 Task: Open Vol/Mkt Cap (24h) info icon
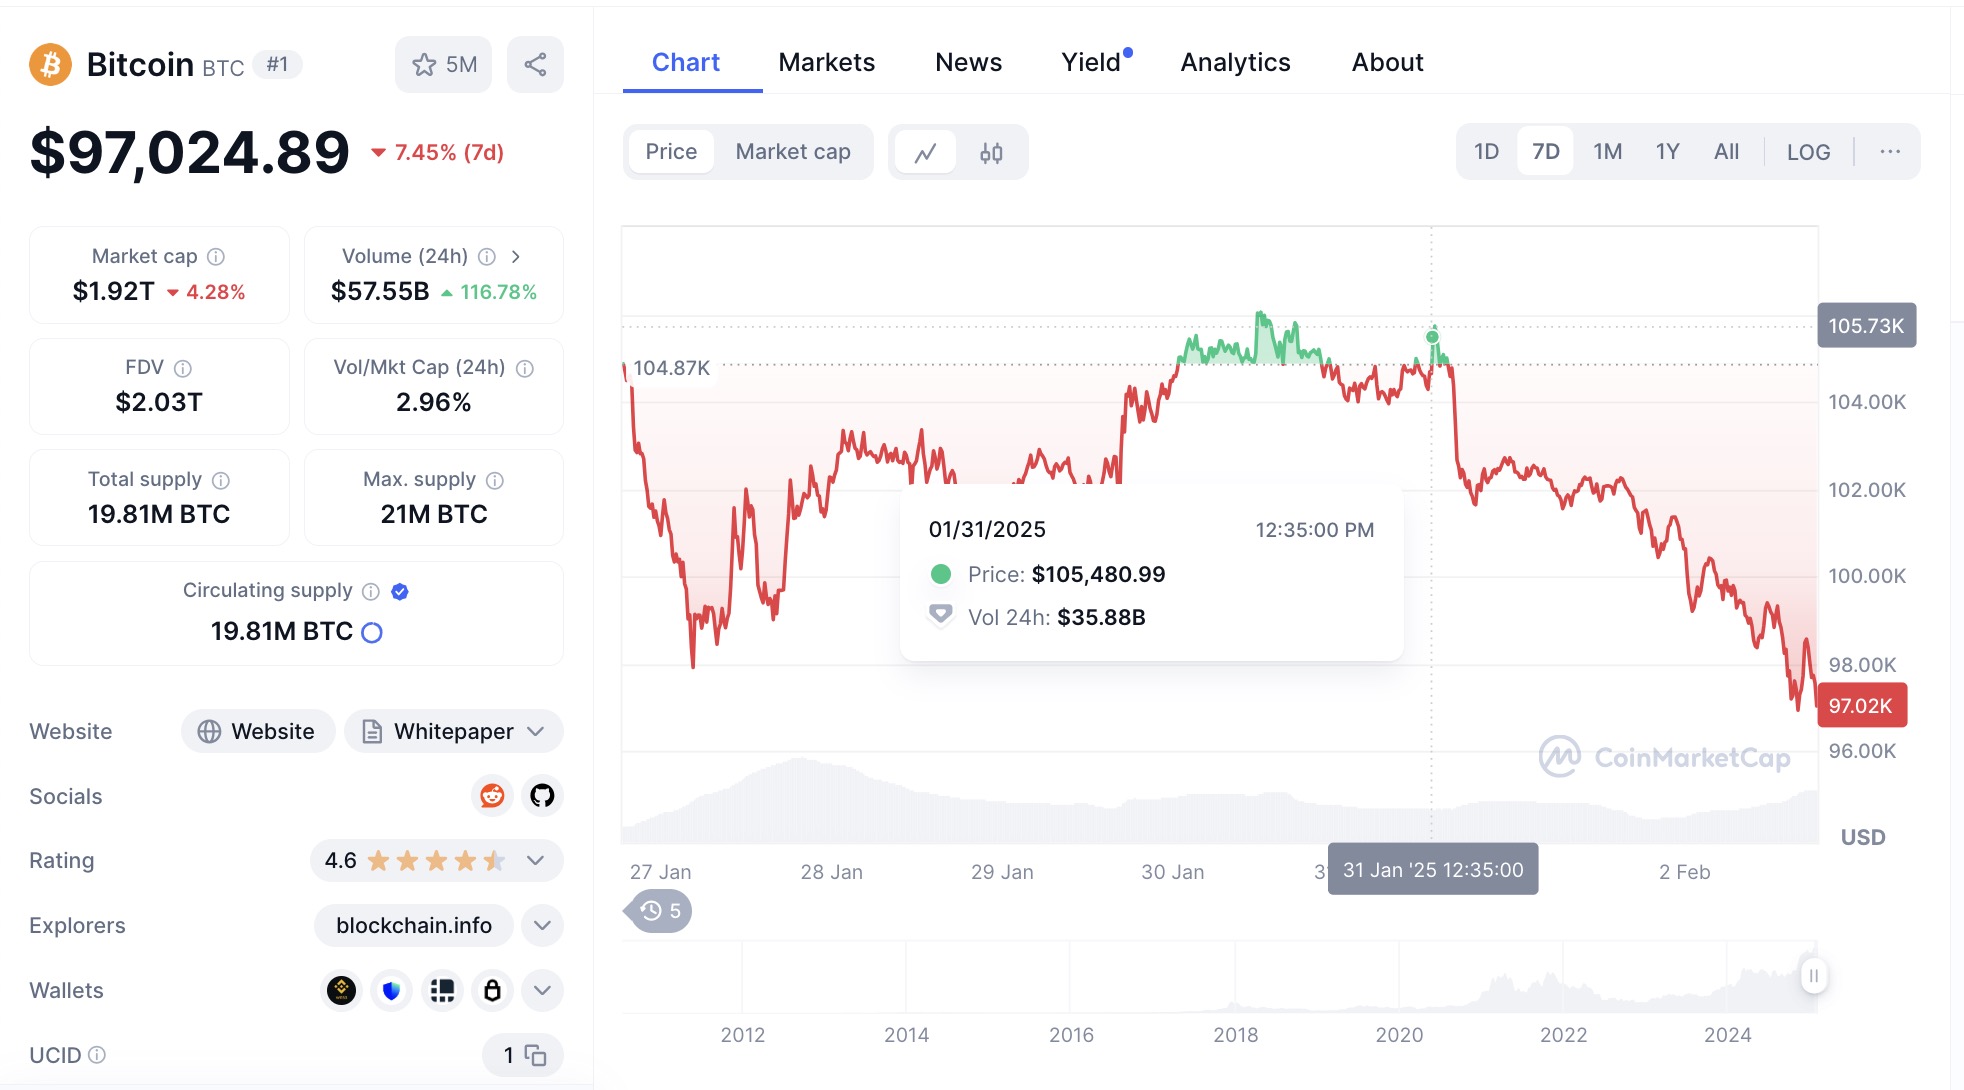(x=525, y=368)
